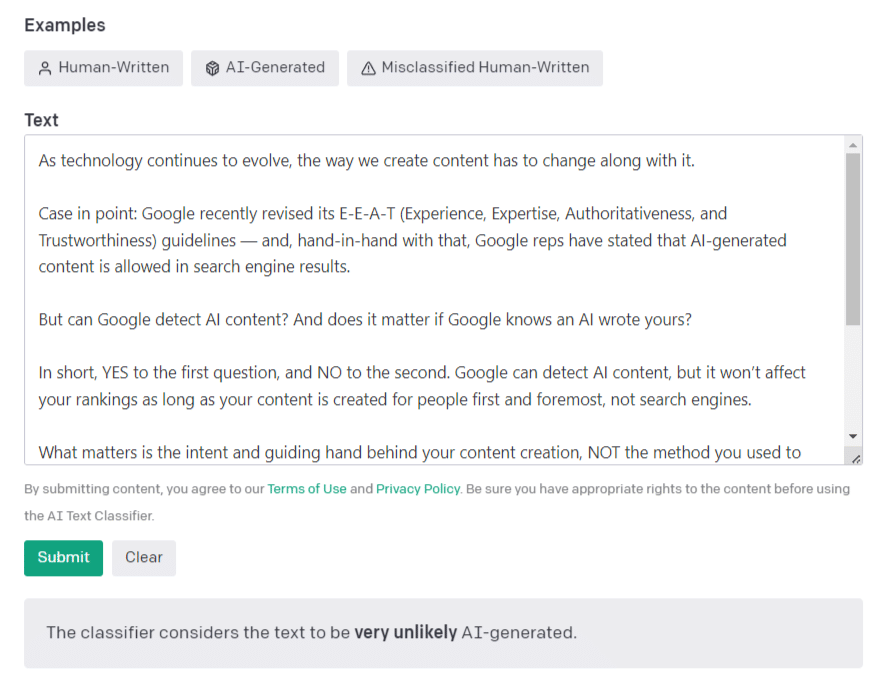Click the classifier result message box
888x685 pixels.
coord(443,633)
